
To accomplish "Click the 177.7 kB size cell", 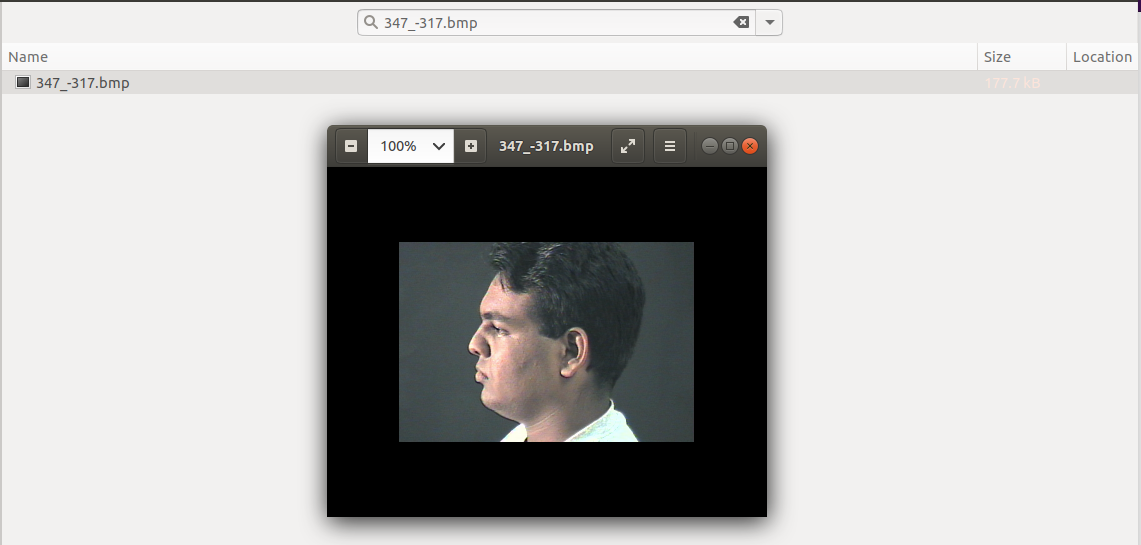I will 1012,83.
